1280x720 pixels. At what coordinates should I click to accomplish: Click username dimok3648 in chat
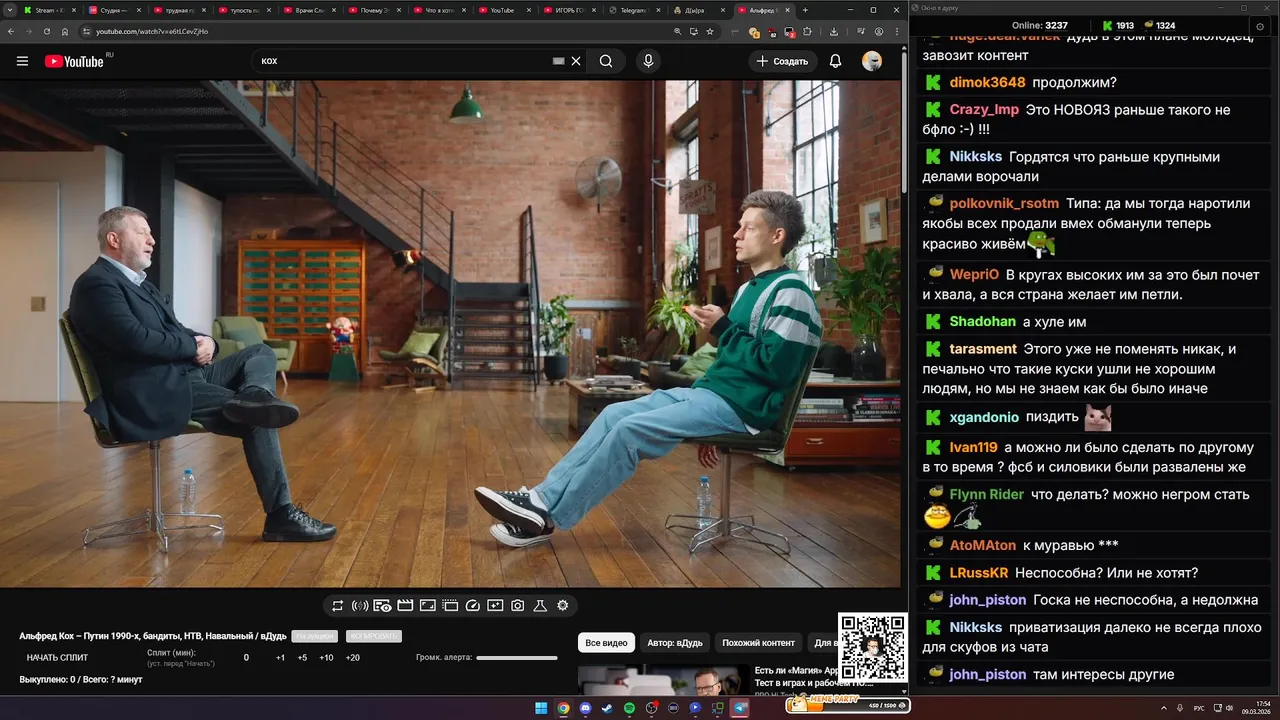987,82
